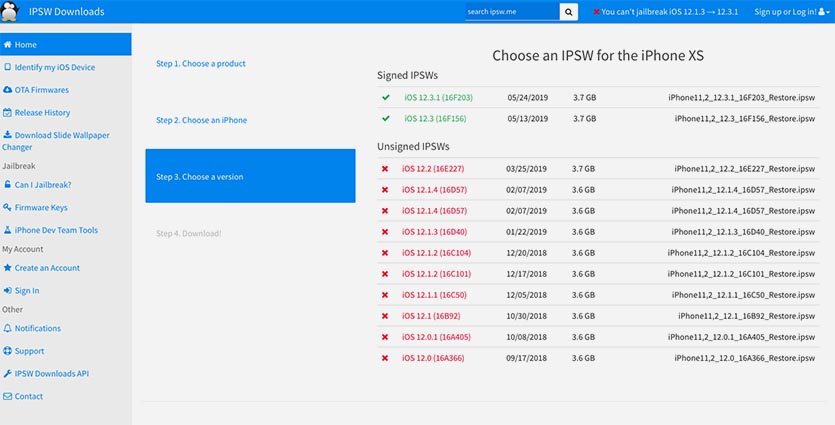The height and width of the screenshot is (425, 835).
Task: Open Identify my iOS Device page
Action: point(55,67)
